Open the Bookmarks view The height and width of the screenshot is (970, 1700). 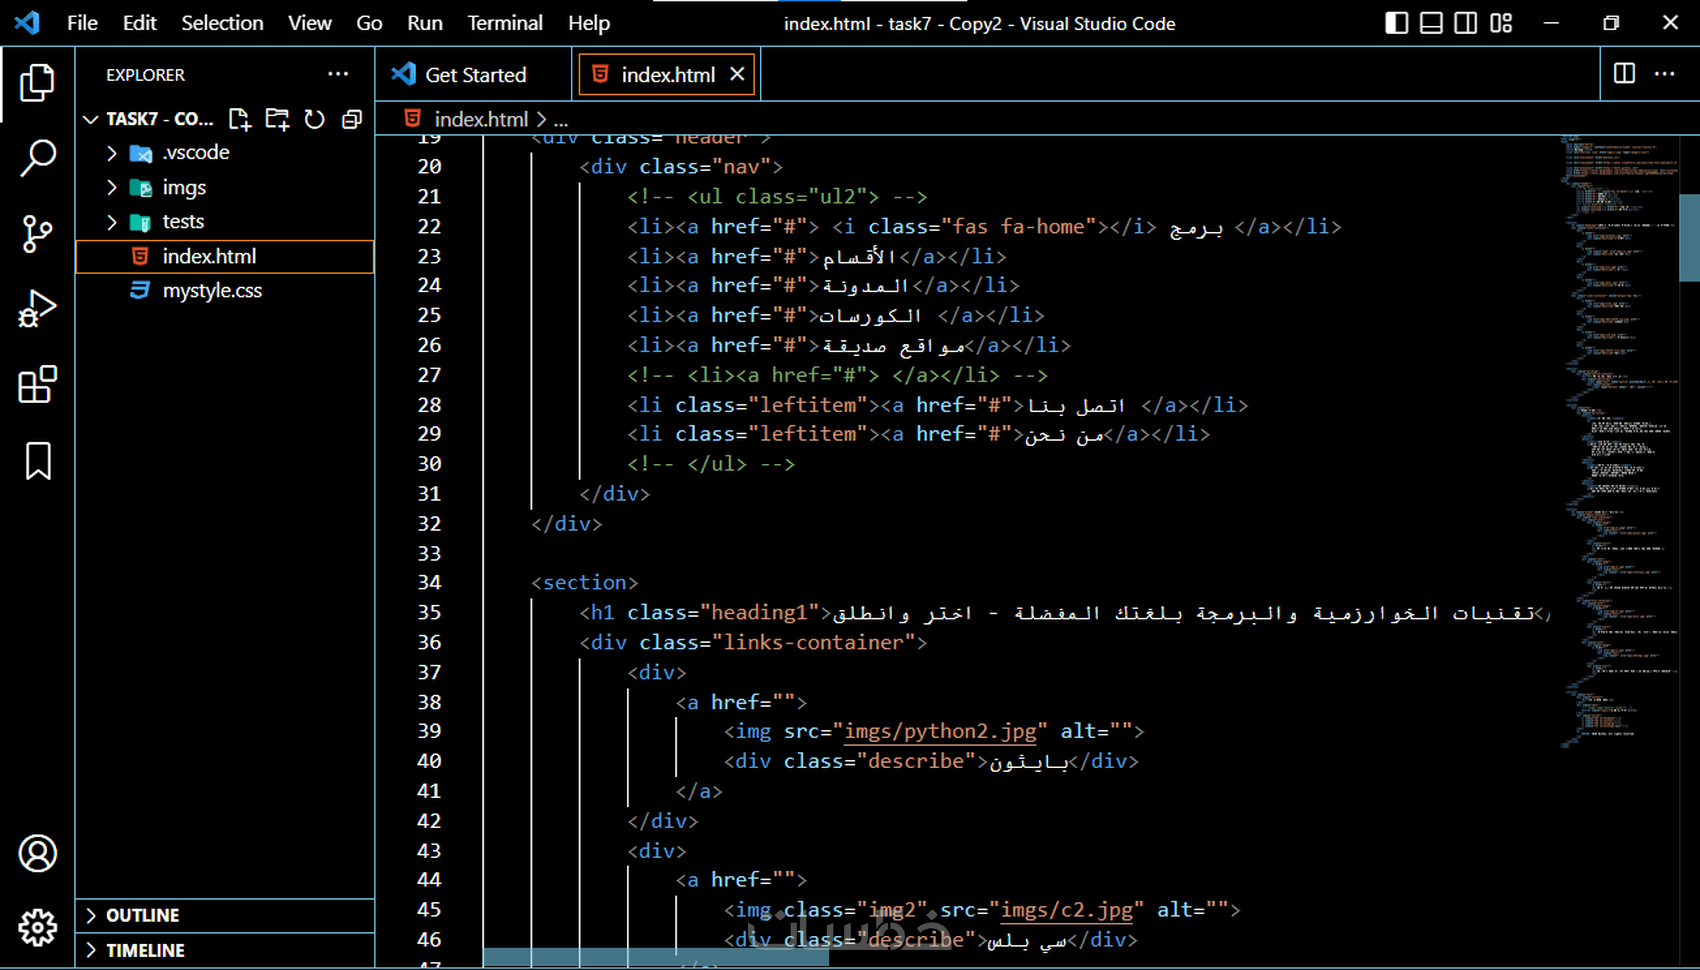[37, 461]
